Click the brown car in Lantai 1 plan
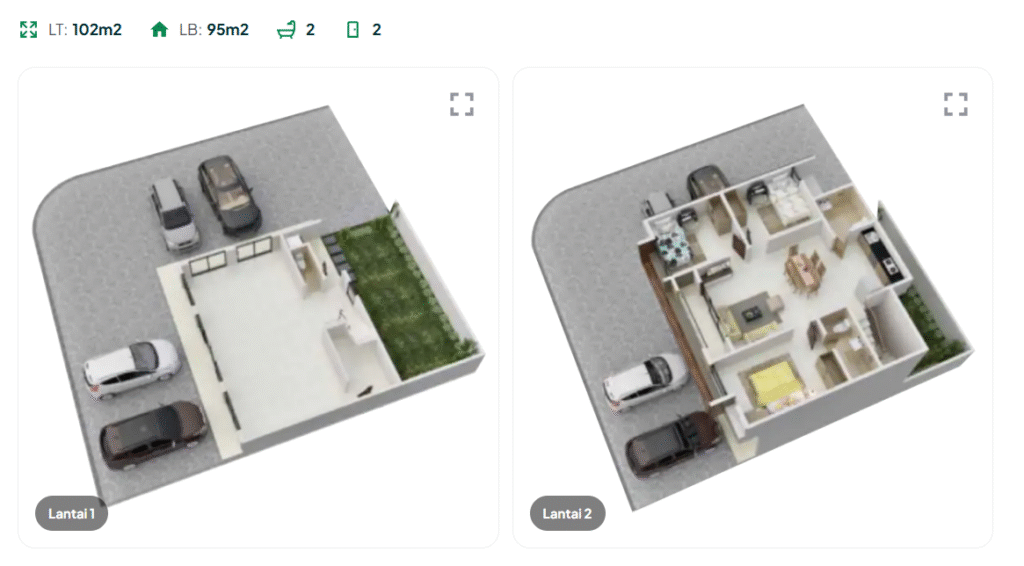 pos(153,434)
